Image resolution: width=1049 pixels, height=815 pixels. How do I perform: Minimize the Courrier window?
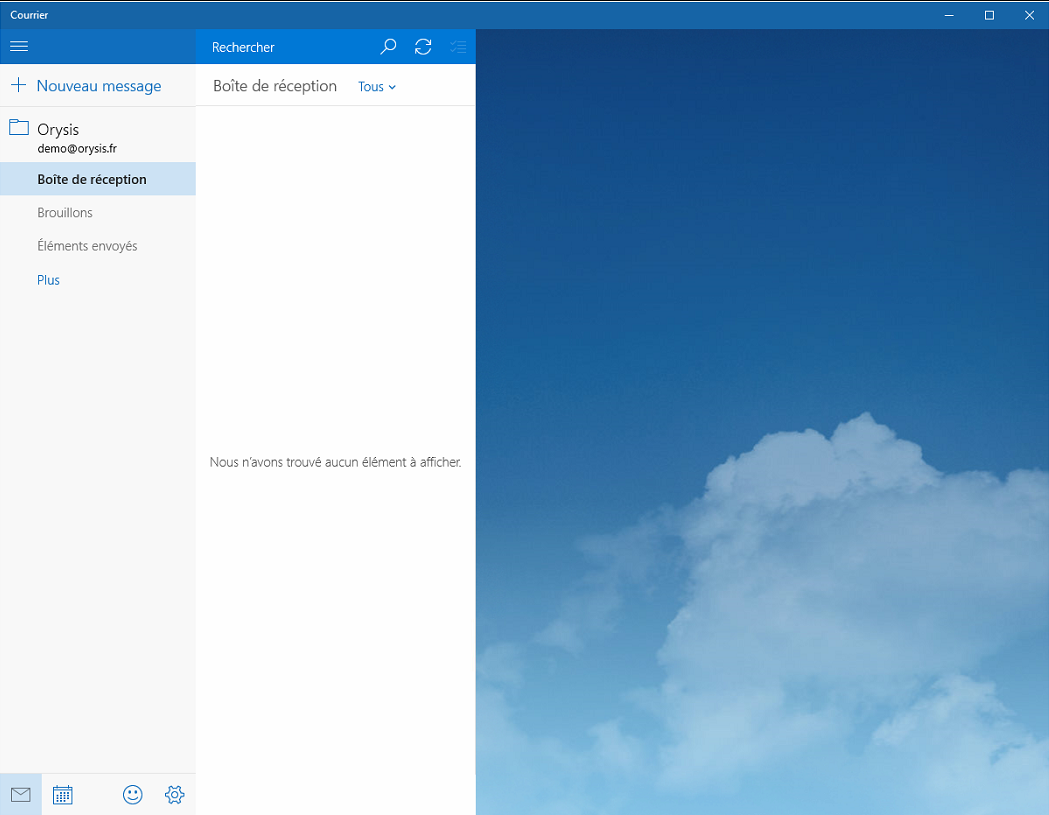click(949, 15)
